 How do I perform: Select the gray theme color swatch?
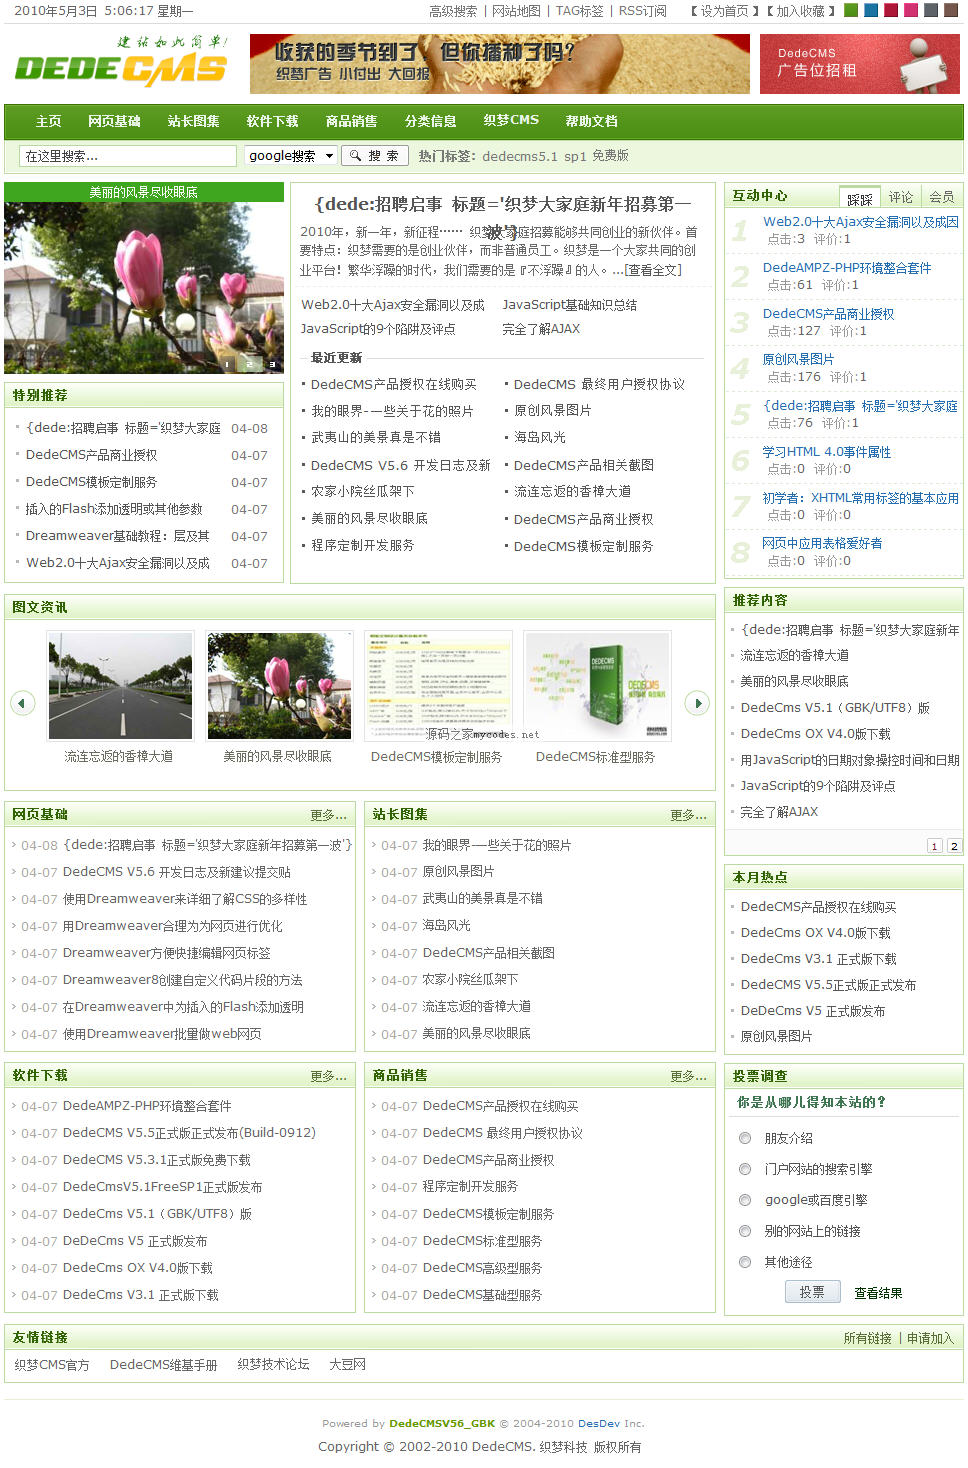[931, 10]
